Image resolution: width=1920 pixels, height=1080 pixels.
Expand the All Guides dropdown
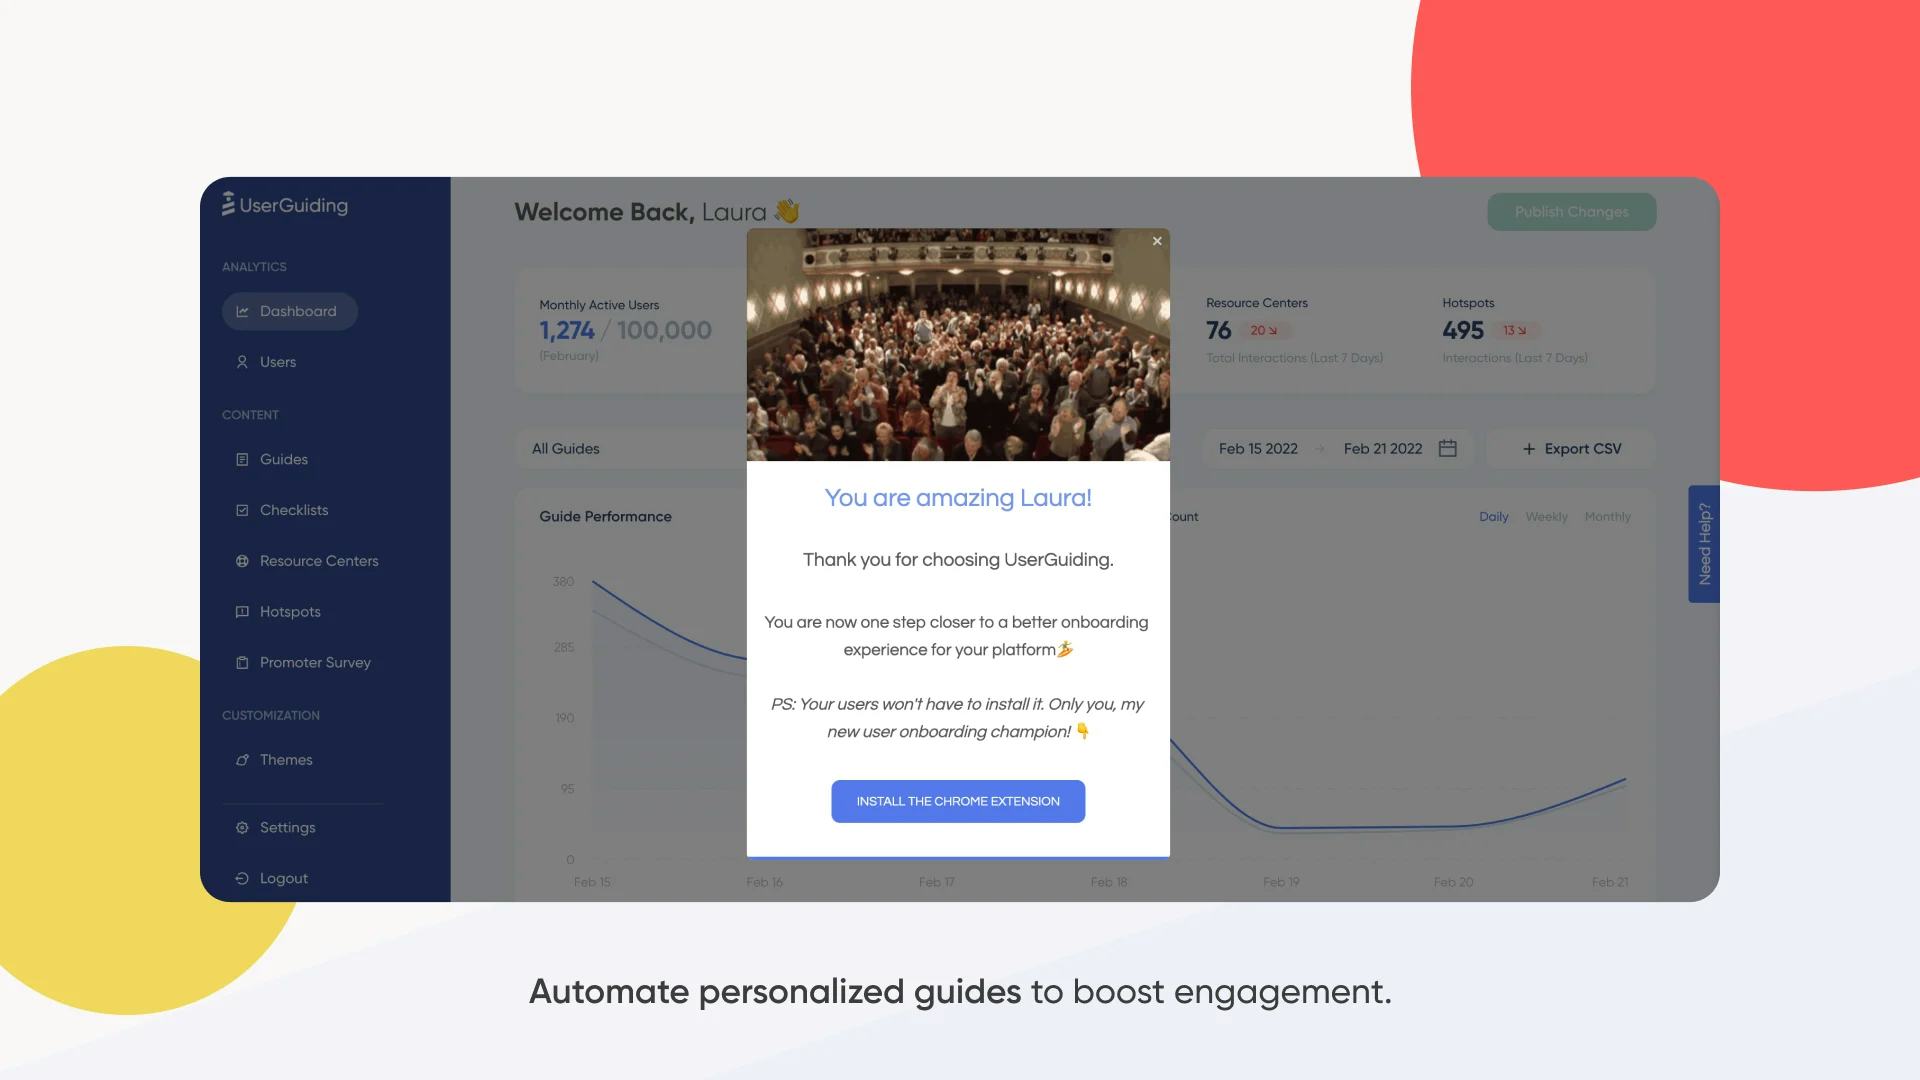click(632, 449)
